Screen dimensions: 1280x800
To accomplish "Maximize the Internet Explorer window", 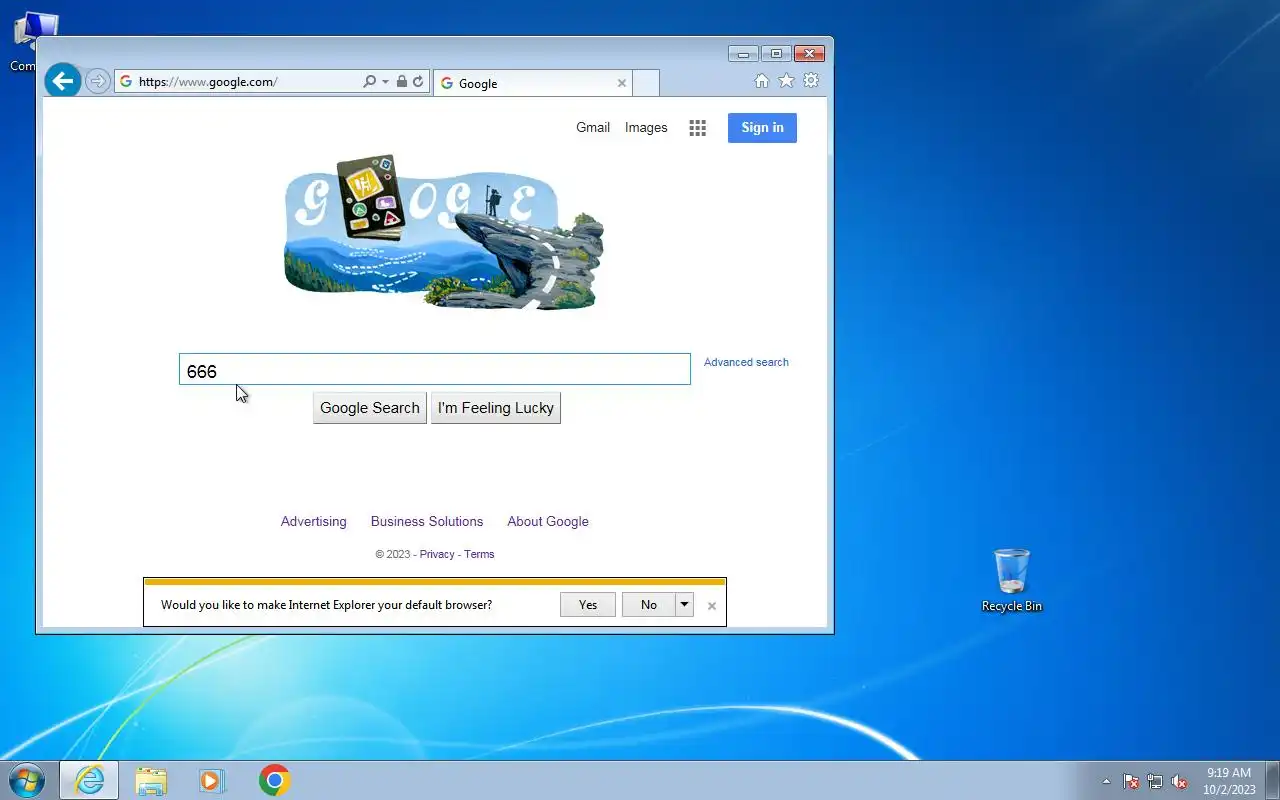I will pyautogui.click(x=776, y=53).
